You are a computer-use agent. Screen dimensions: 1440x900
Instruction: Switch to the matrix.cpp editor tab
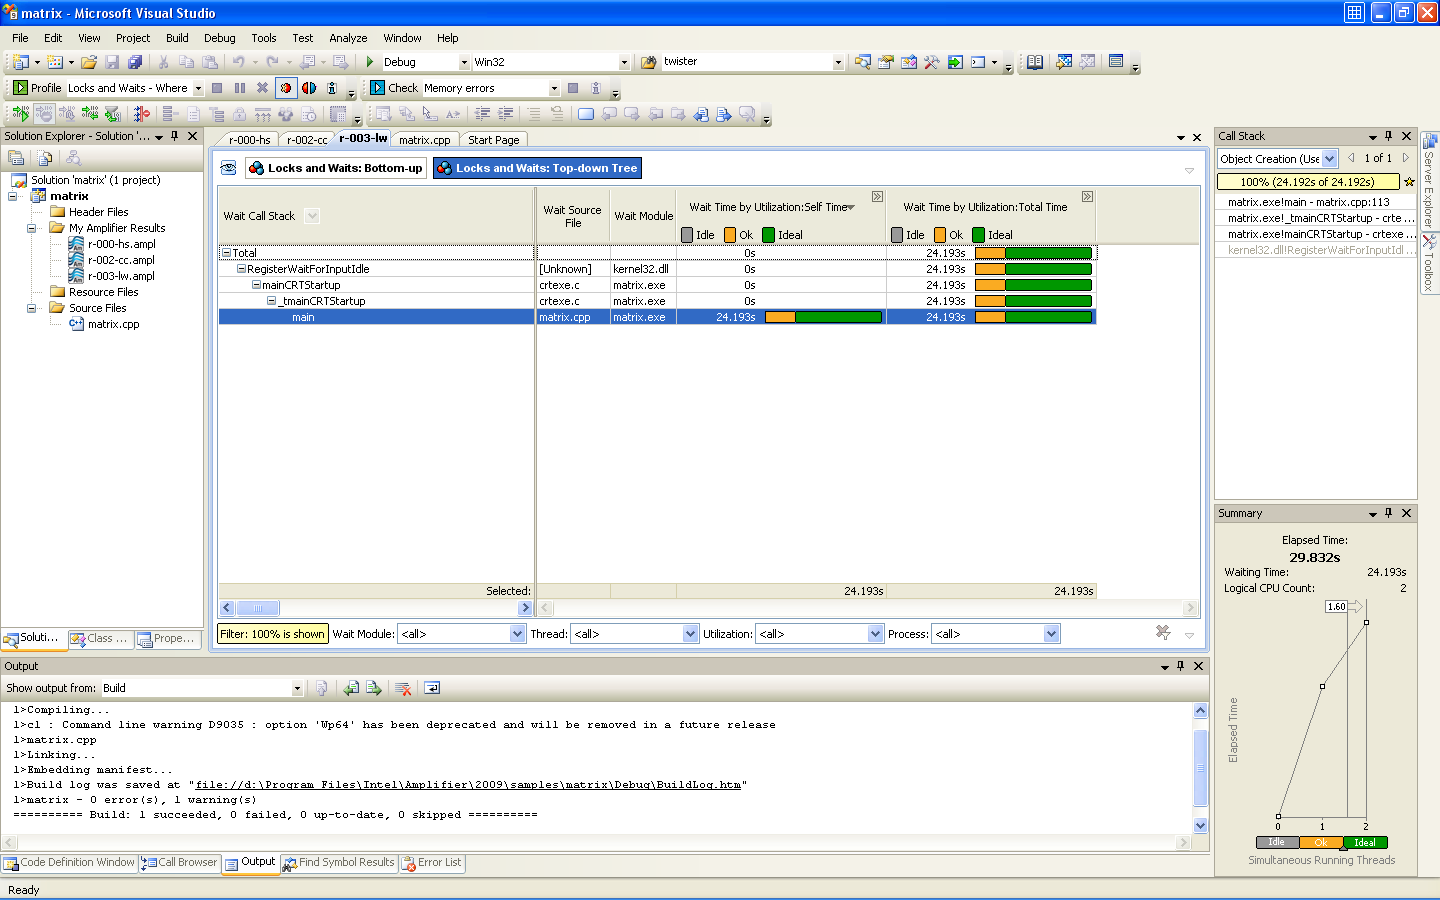(x=424, y=140)
